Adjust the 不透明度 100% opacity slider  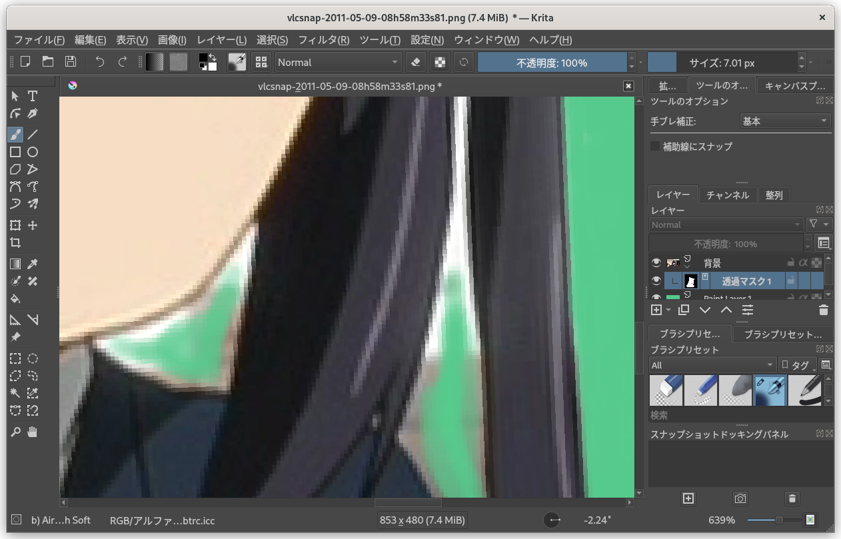click(x=552, y=62)
